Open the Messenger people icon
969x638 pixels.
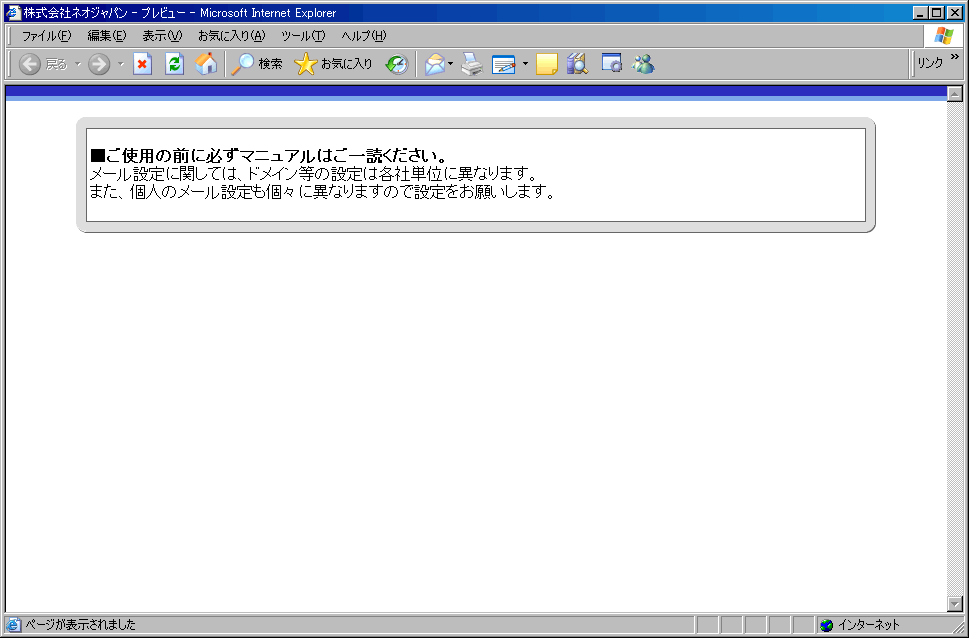643,64
